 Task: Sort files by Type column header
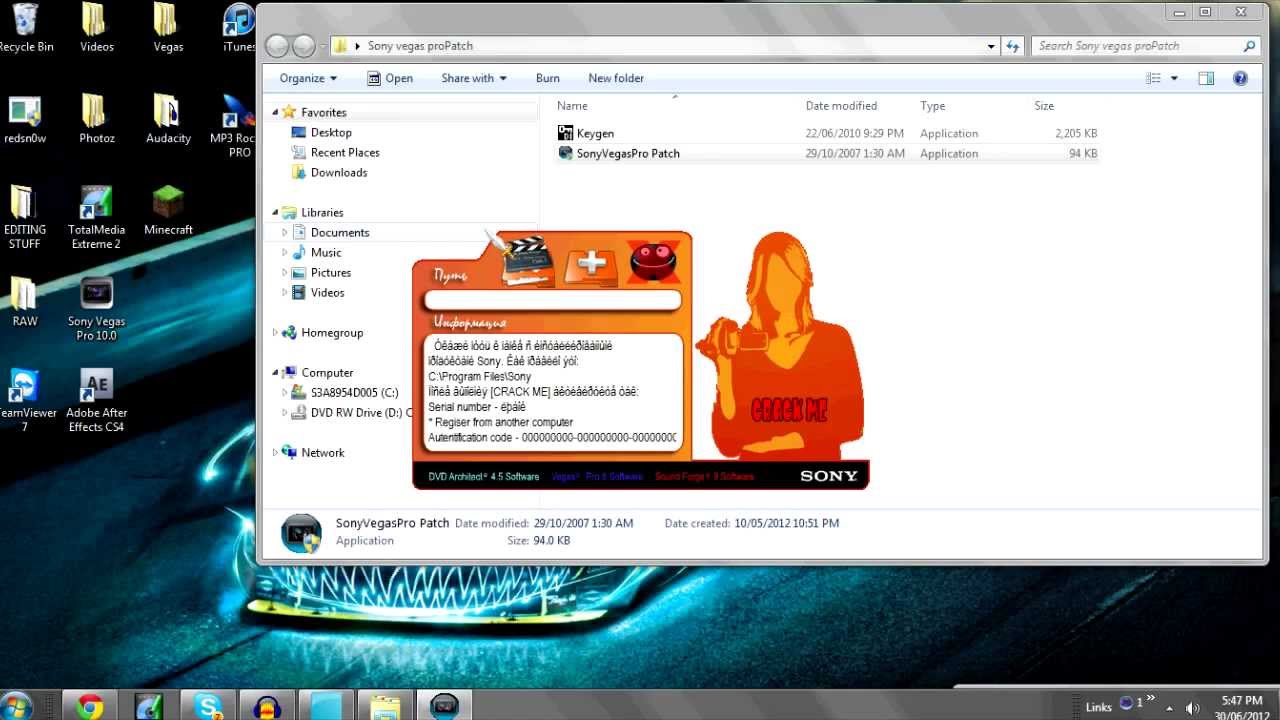(x=933, y=106)
